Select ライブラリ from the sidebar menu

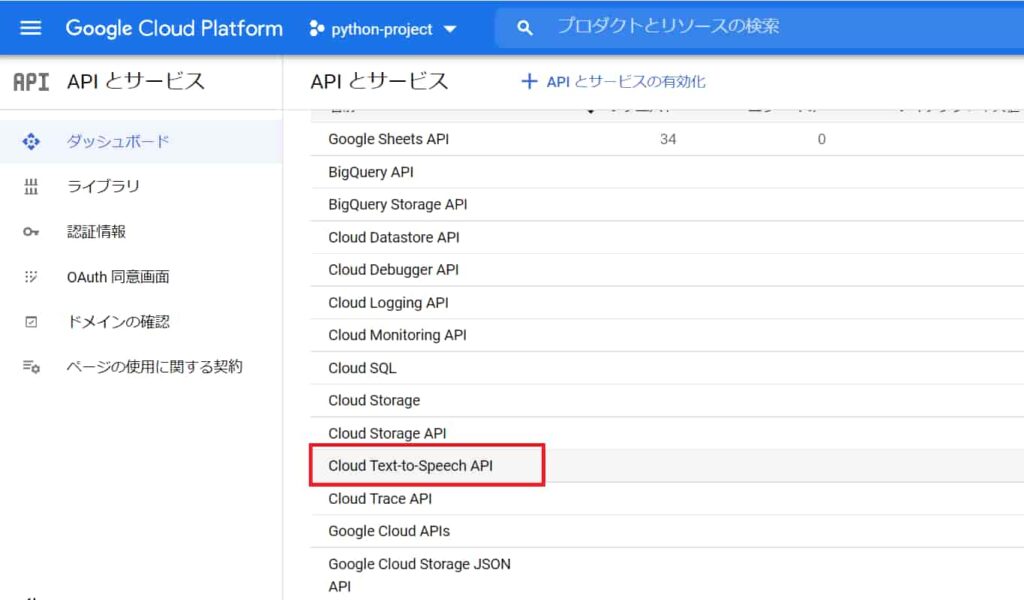(x=104, y=186)
